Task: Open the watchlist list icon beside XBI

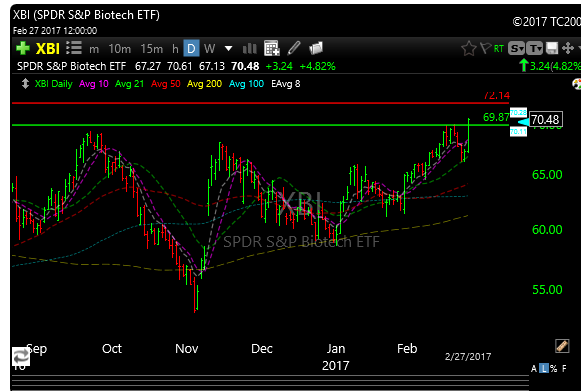Action: (x=74, y=48)
